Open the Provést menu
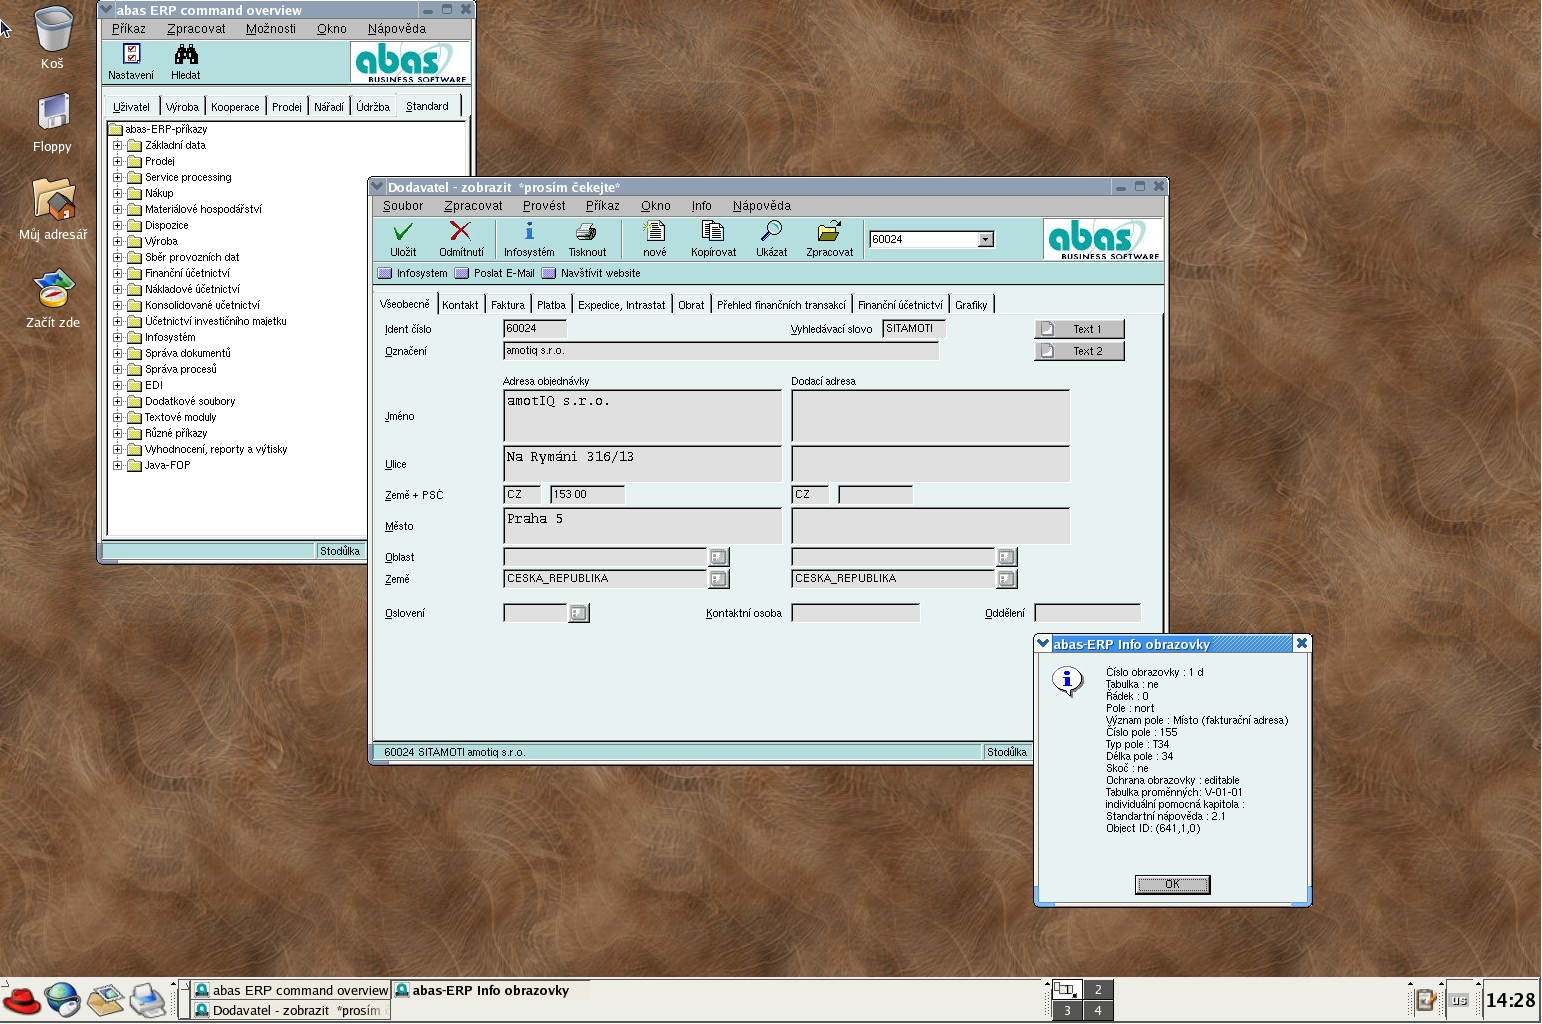Viewport: 1542px width, 1024px height. tap(543, 206)
